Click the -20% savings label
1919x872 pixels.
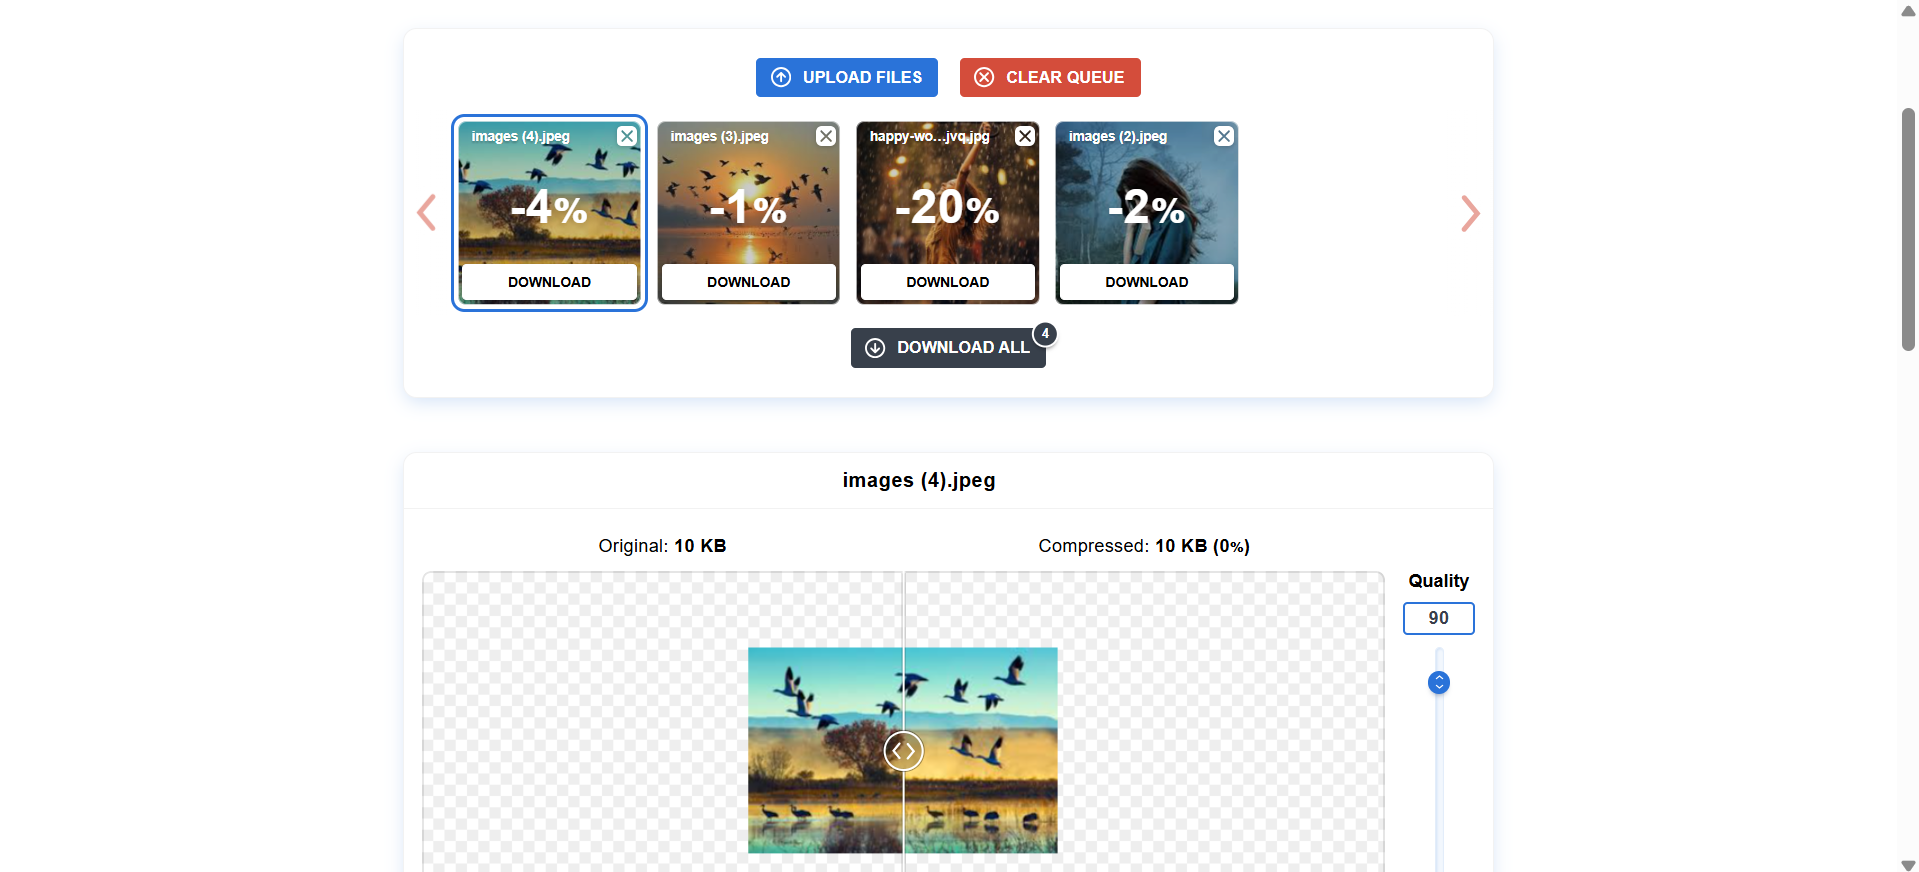click(948, 208)
